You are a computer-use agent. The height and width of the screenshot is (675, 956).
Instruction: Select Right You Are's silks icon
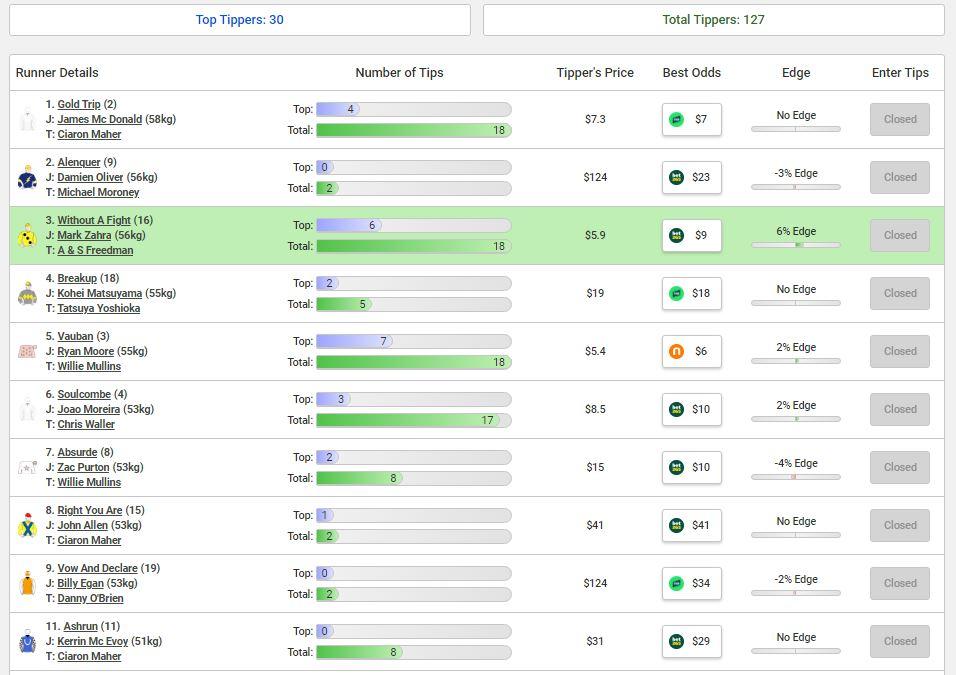pos(27,525)
